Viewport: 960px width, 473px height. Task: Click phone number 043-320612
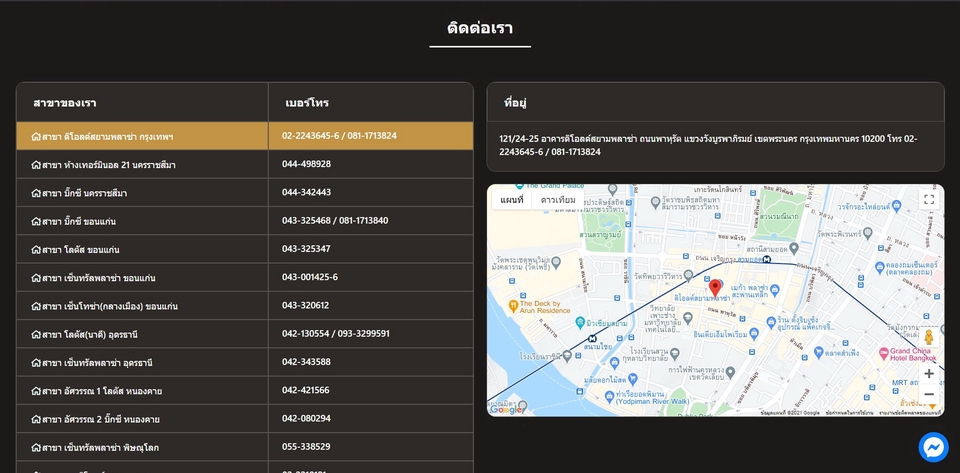coord(306,305)
